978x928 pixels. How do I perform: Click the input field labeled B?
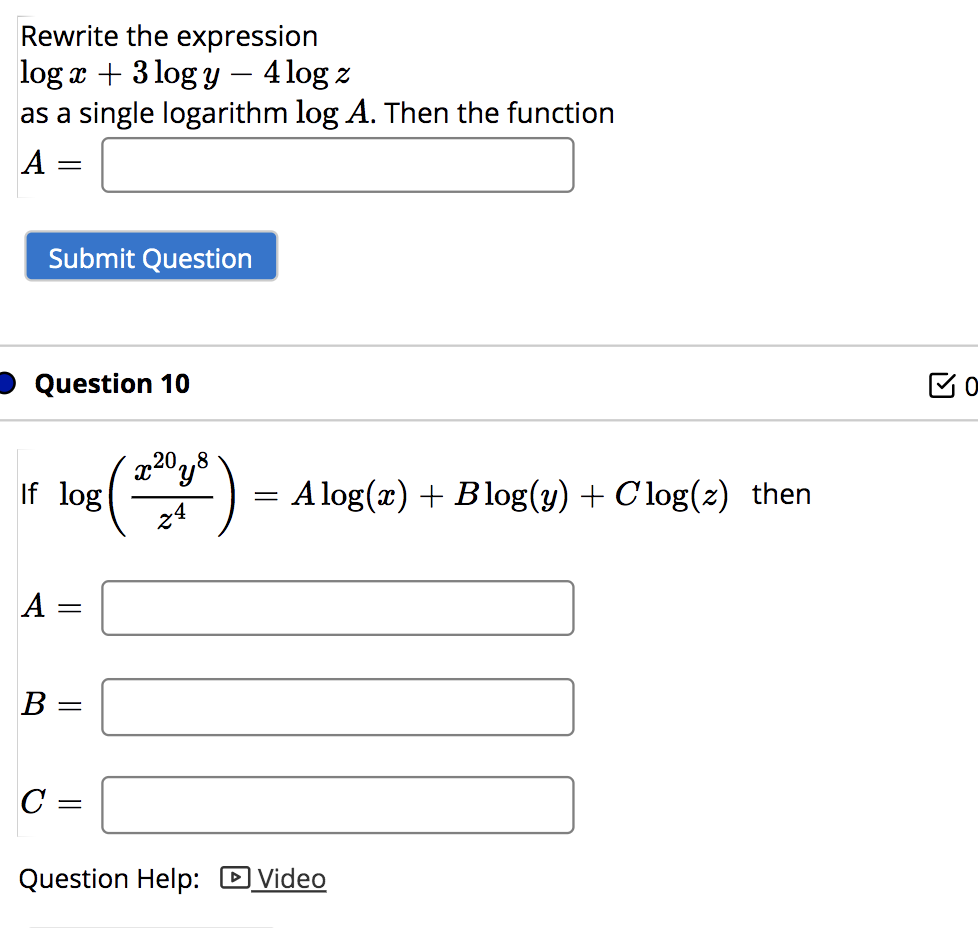337,706
